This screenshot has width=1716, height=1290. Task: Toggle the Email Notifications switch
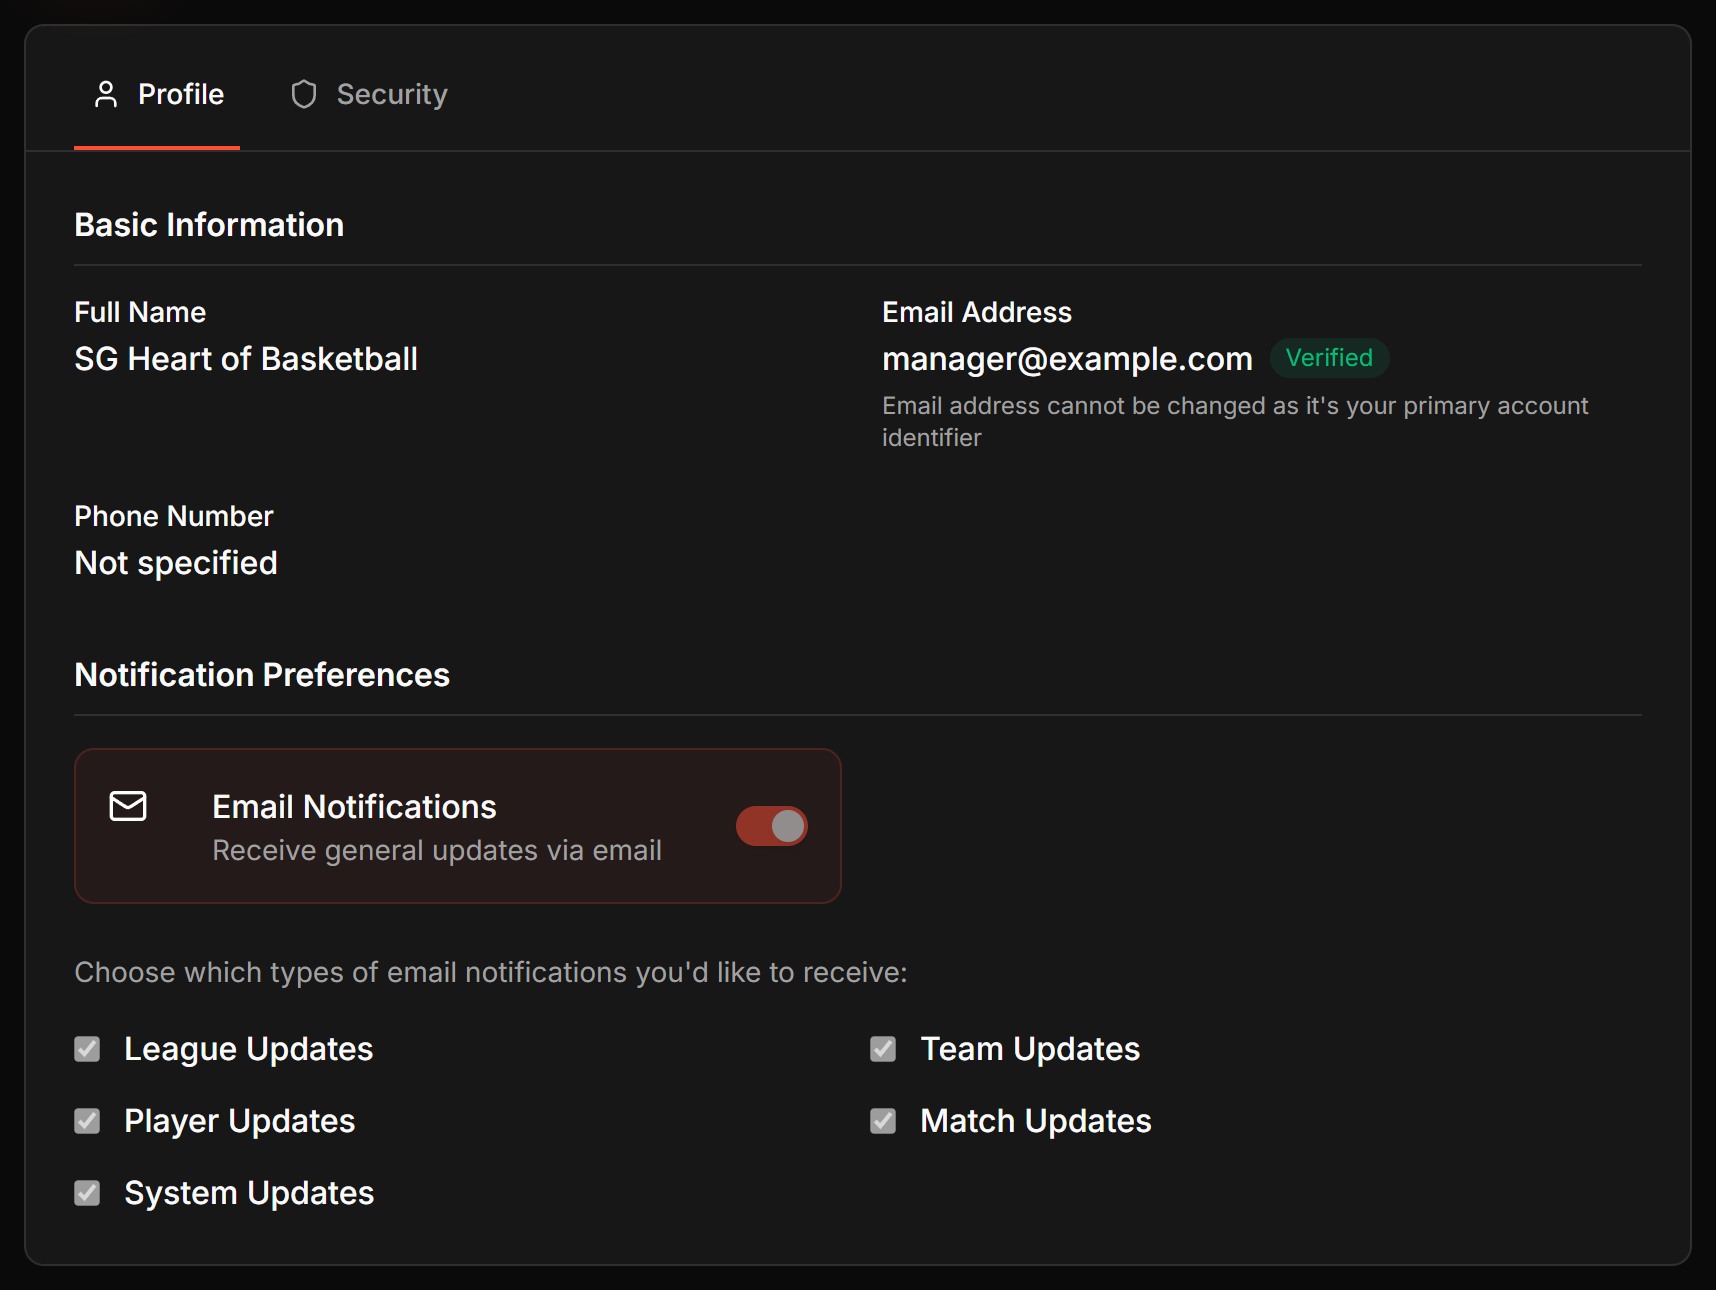point(772,826)
